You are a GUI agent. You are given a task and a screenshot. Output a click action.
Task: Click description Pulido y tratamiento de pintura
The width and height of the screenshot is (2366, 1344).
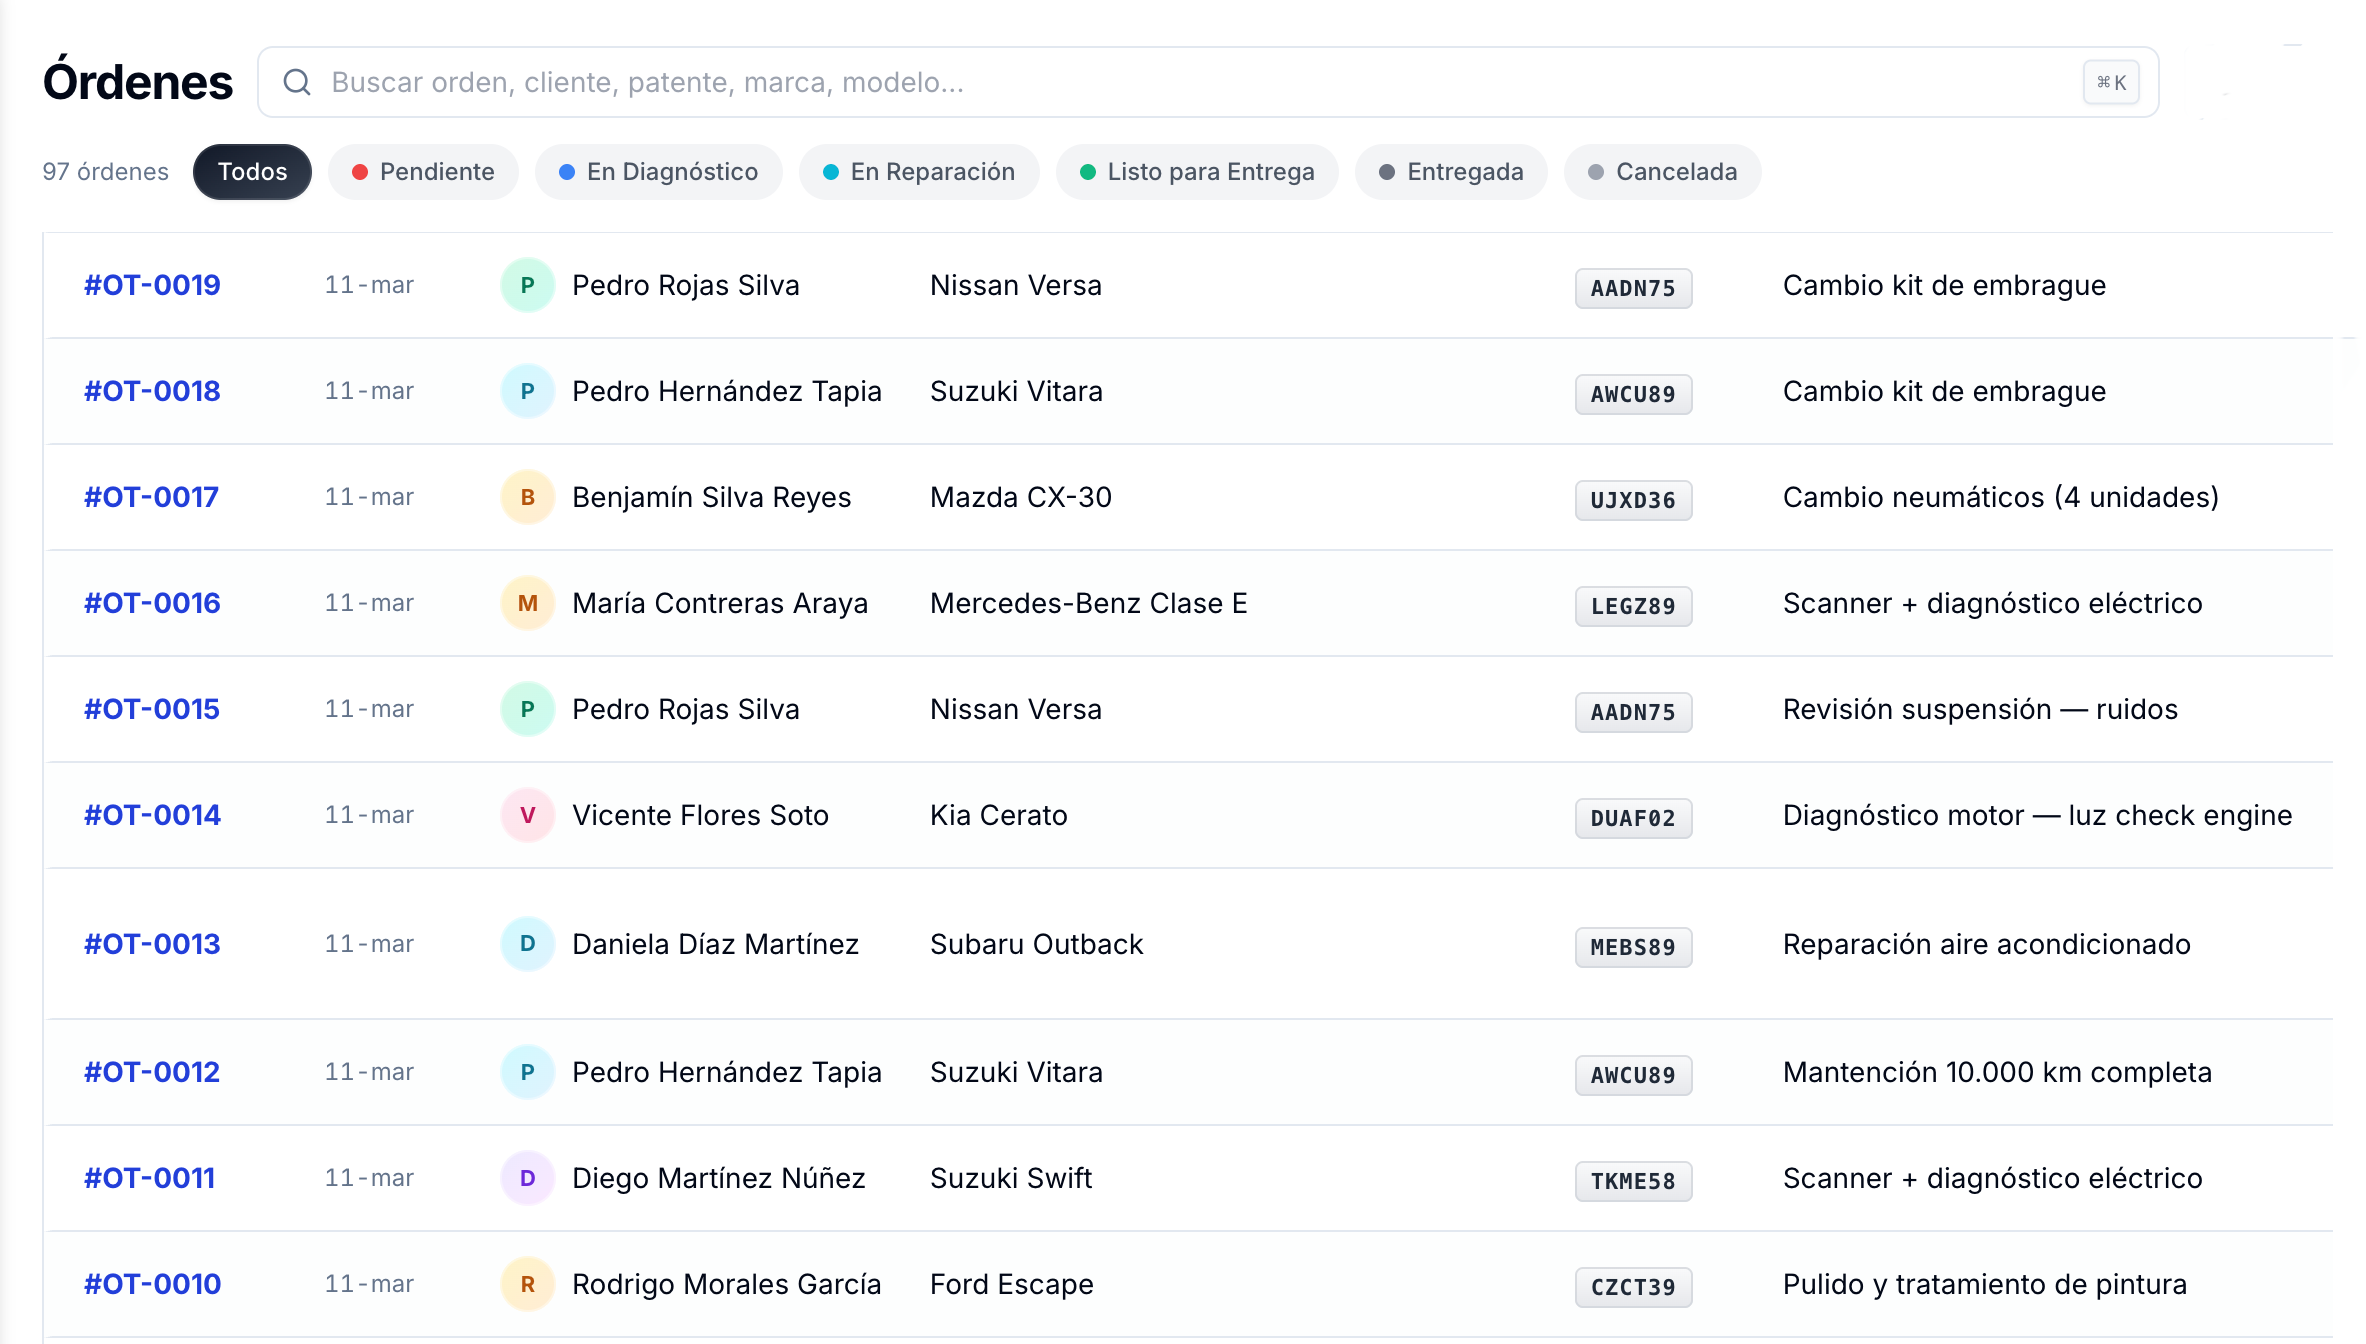tap(1984, 1284)
